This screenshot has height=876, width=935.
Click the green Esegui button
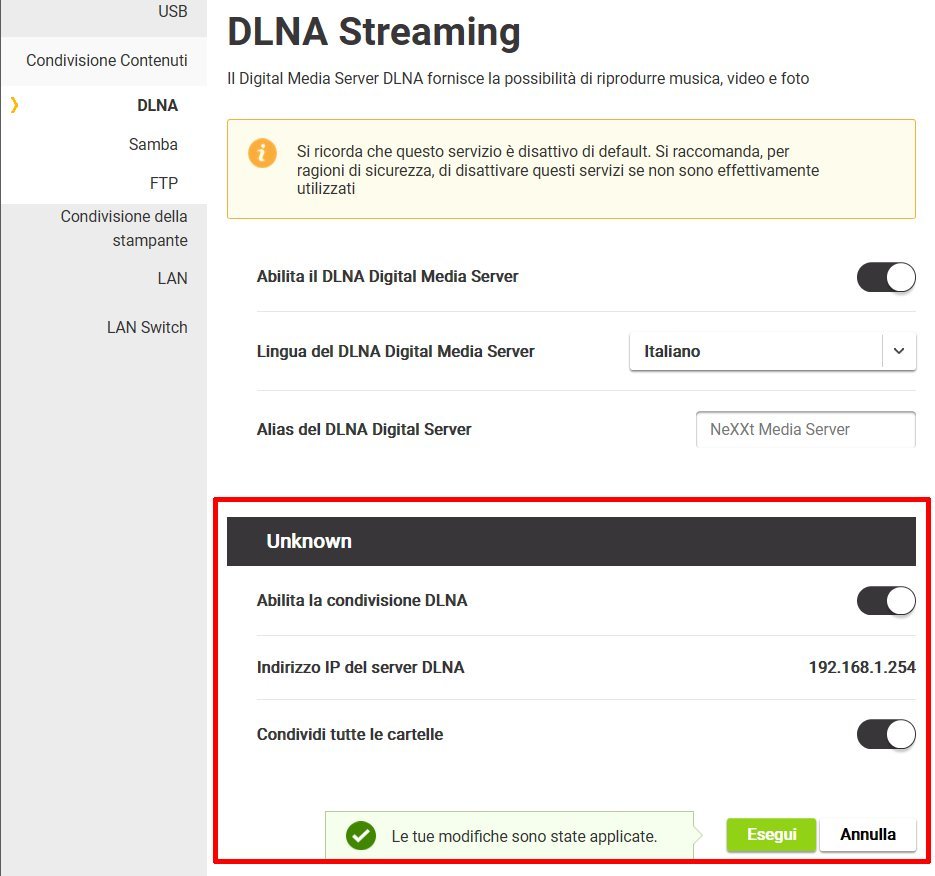(x=771, y=834)
